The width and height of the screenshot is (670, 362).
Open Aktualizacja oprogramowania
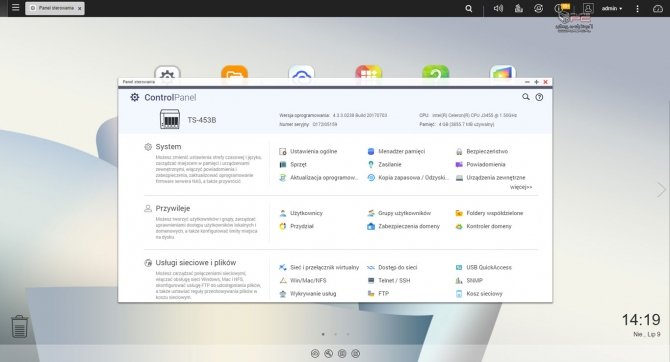[319, 178]
